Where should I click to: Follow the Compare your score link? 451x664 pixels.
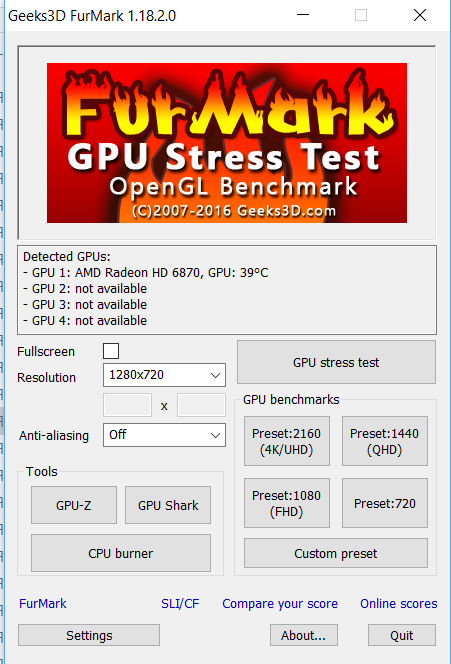(x=280, y=603)
